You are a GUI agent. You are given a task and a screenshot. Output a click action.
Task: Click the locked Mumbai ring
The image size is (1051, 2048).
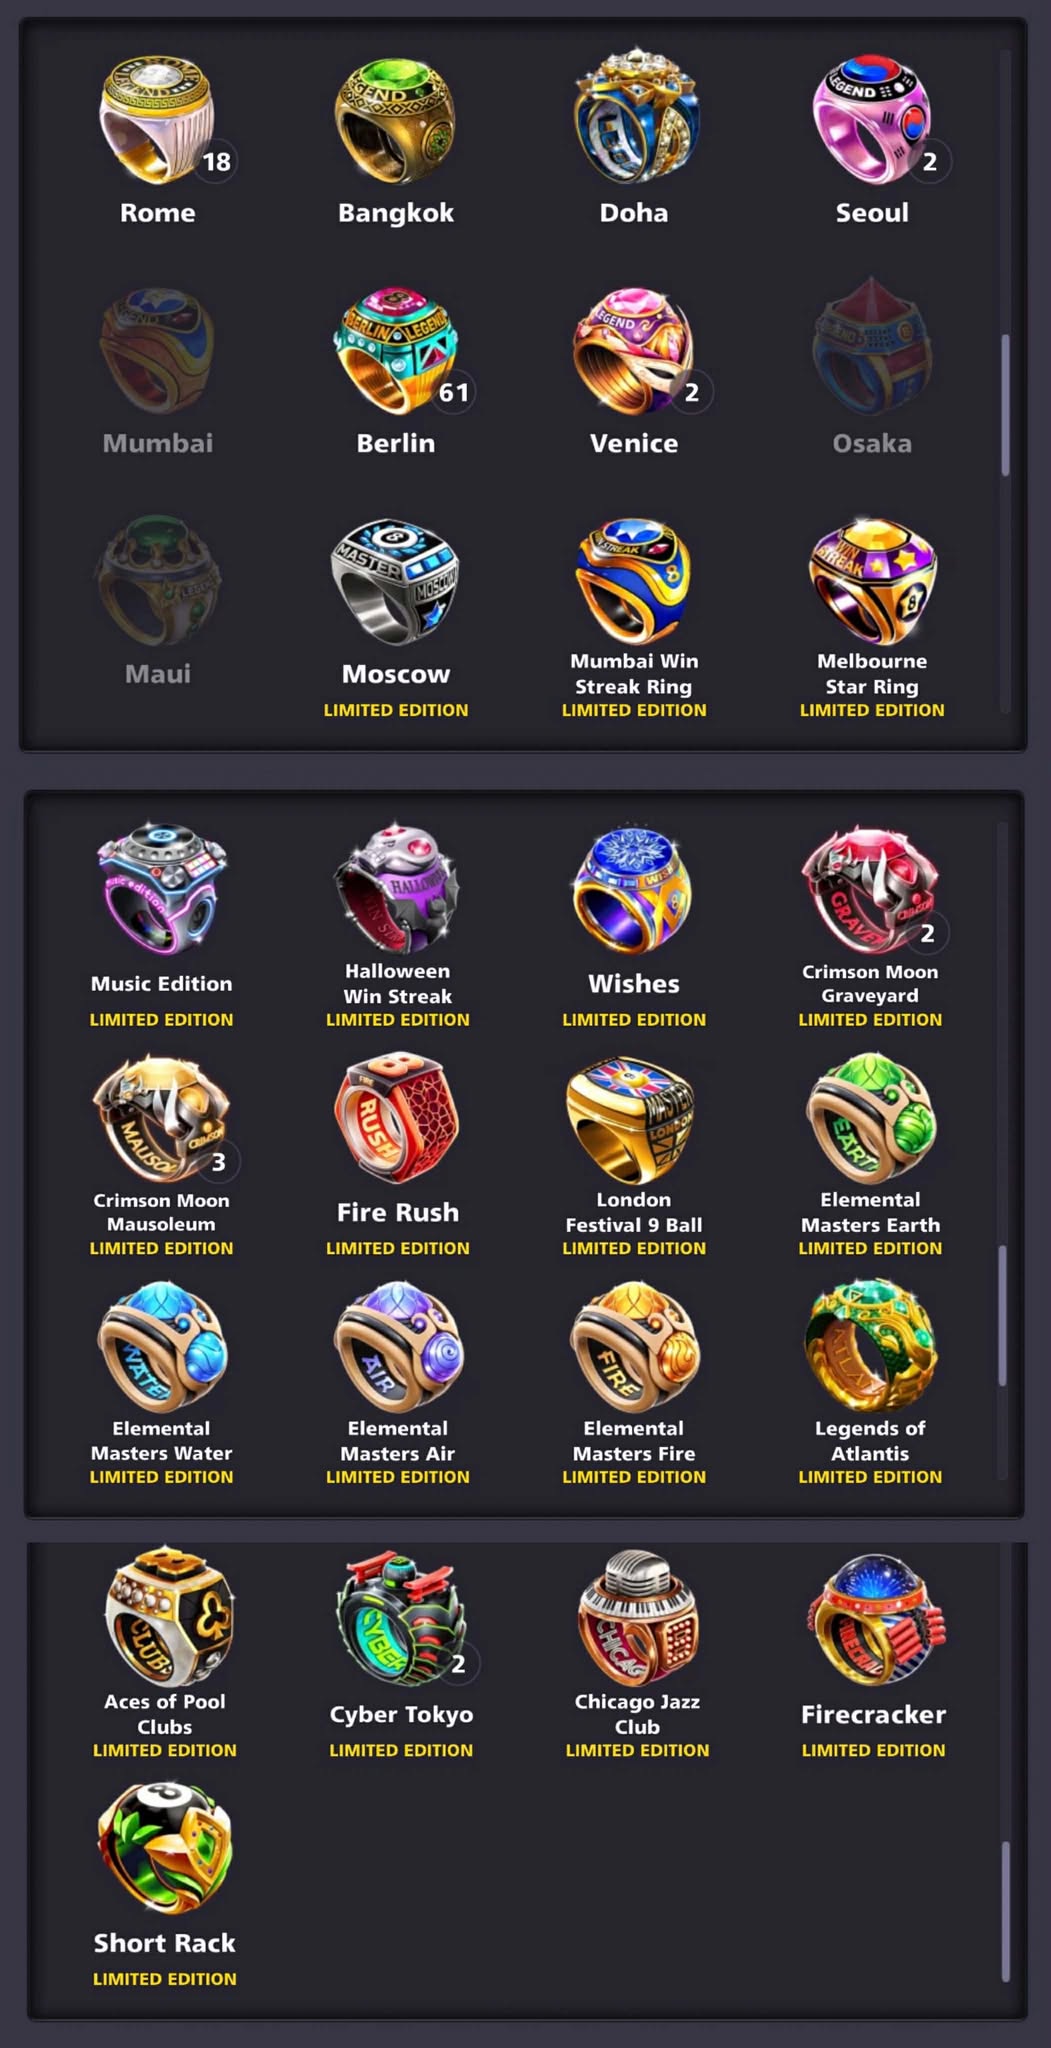pyautogui.click(x=158, y=351)
